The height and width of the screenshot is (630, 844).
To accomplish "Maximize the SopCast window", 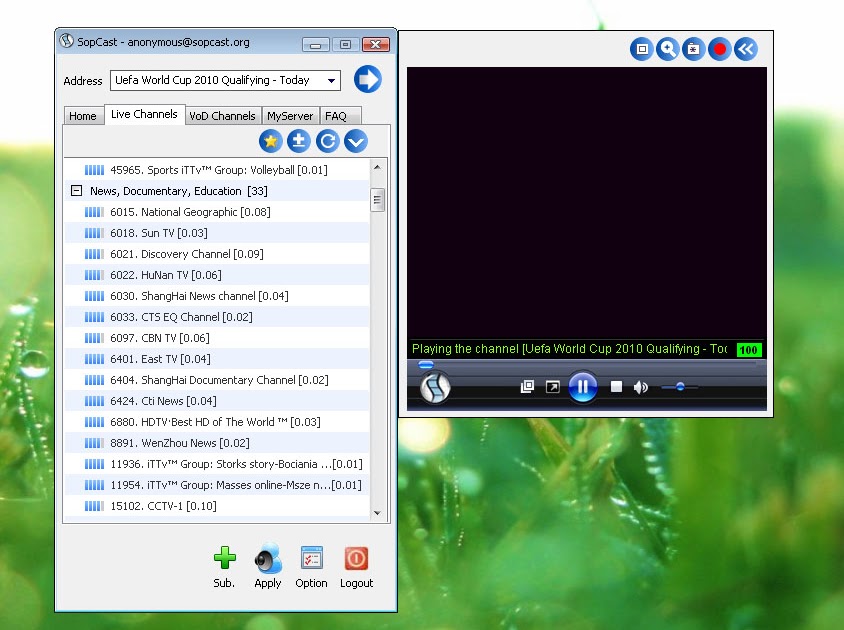I will (346, 44).
